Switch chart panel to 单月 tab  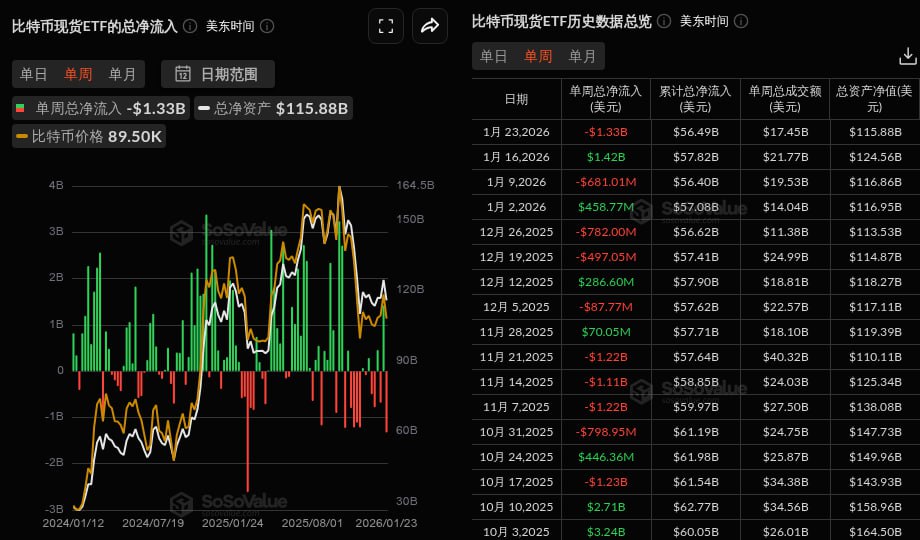122,73
